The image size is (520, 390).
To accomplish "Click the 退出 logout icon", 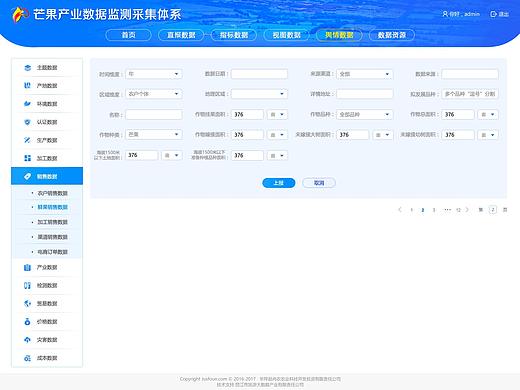I will point(493,14).
